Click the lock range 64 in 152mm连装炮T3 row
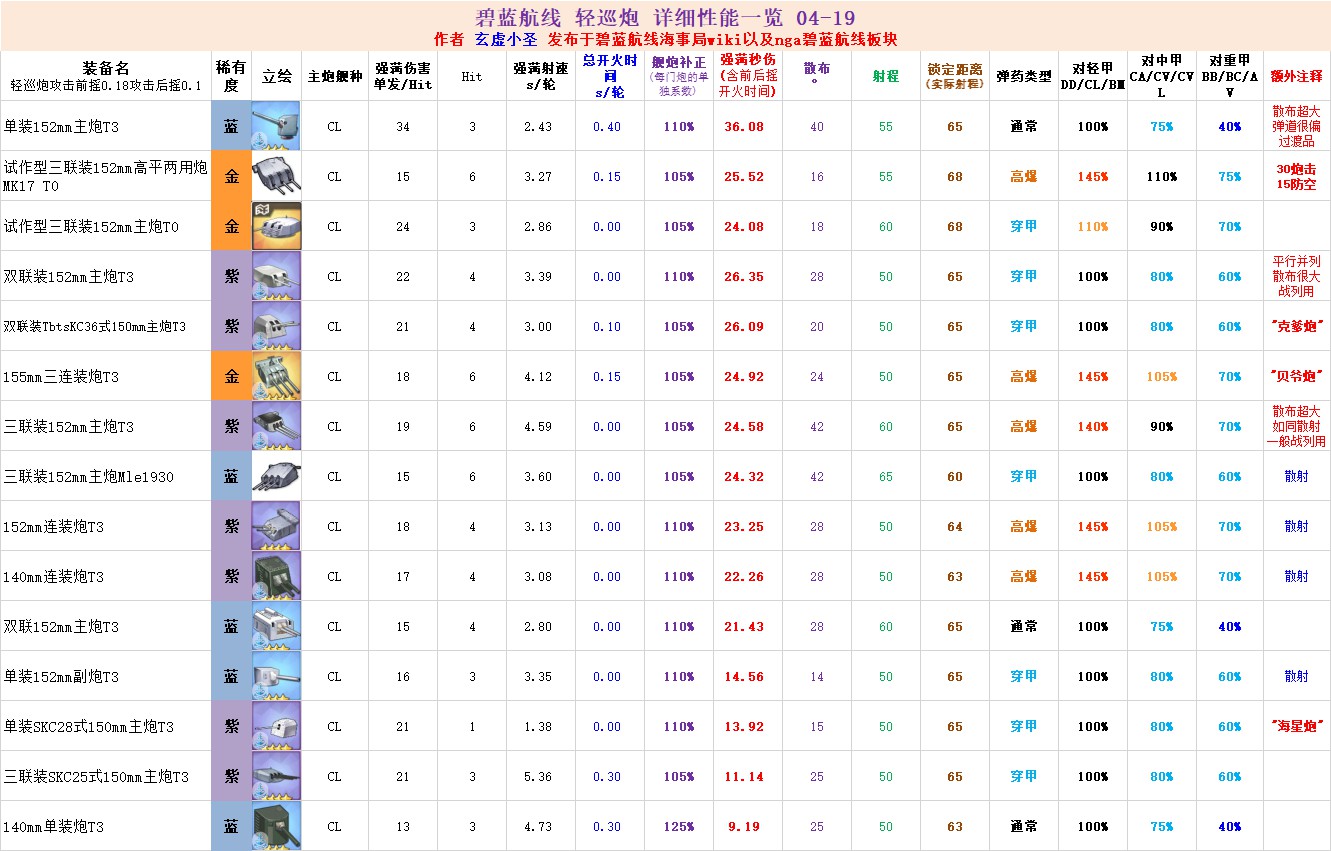The width and height of the screenshot is (1331, 851). 955,527
